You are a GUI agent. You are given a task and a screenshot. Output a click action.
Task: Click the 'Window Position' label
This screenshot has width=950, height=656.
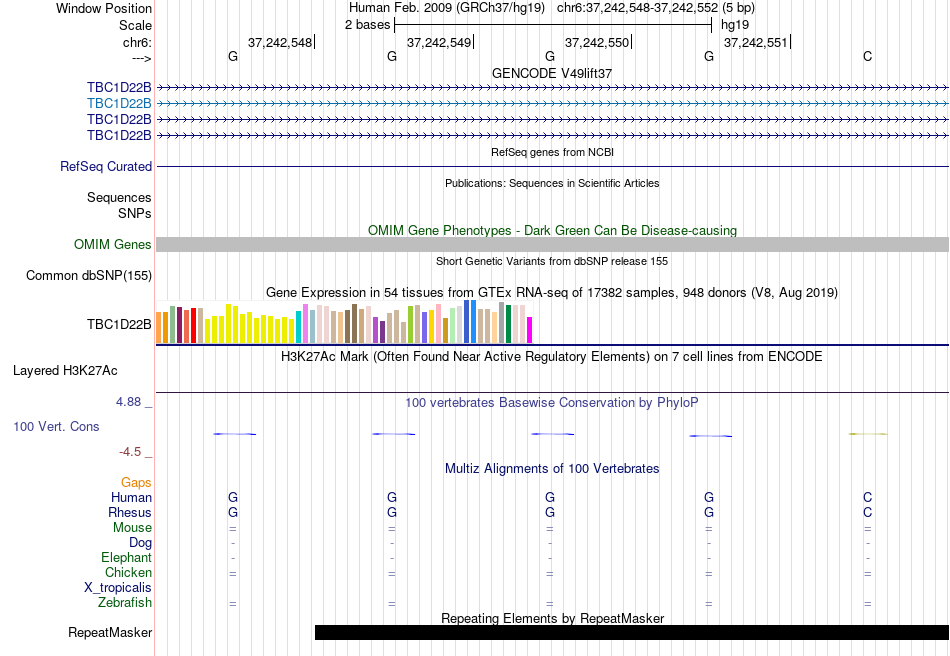(x=104, y=8)
